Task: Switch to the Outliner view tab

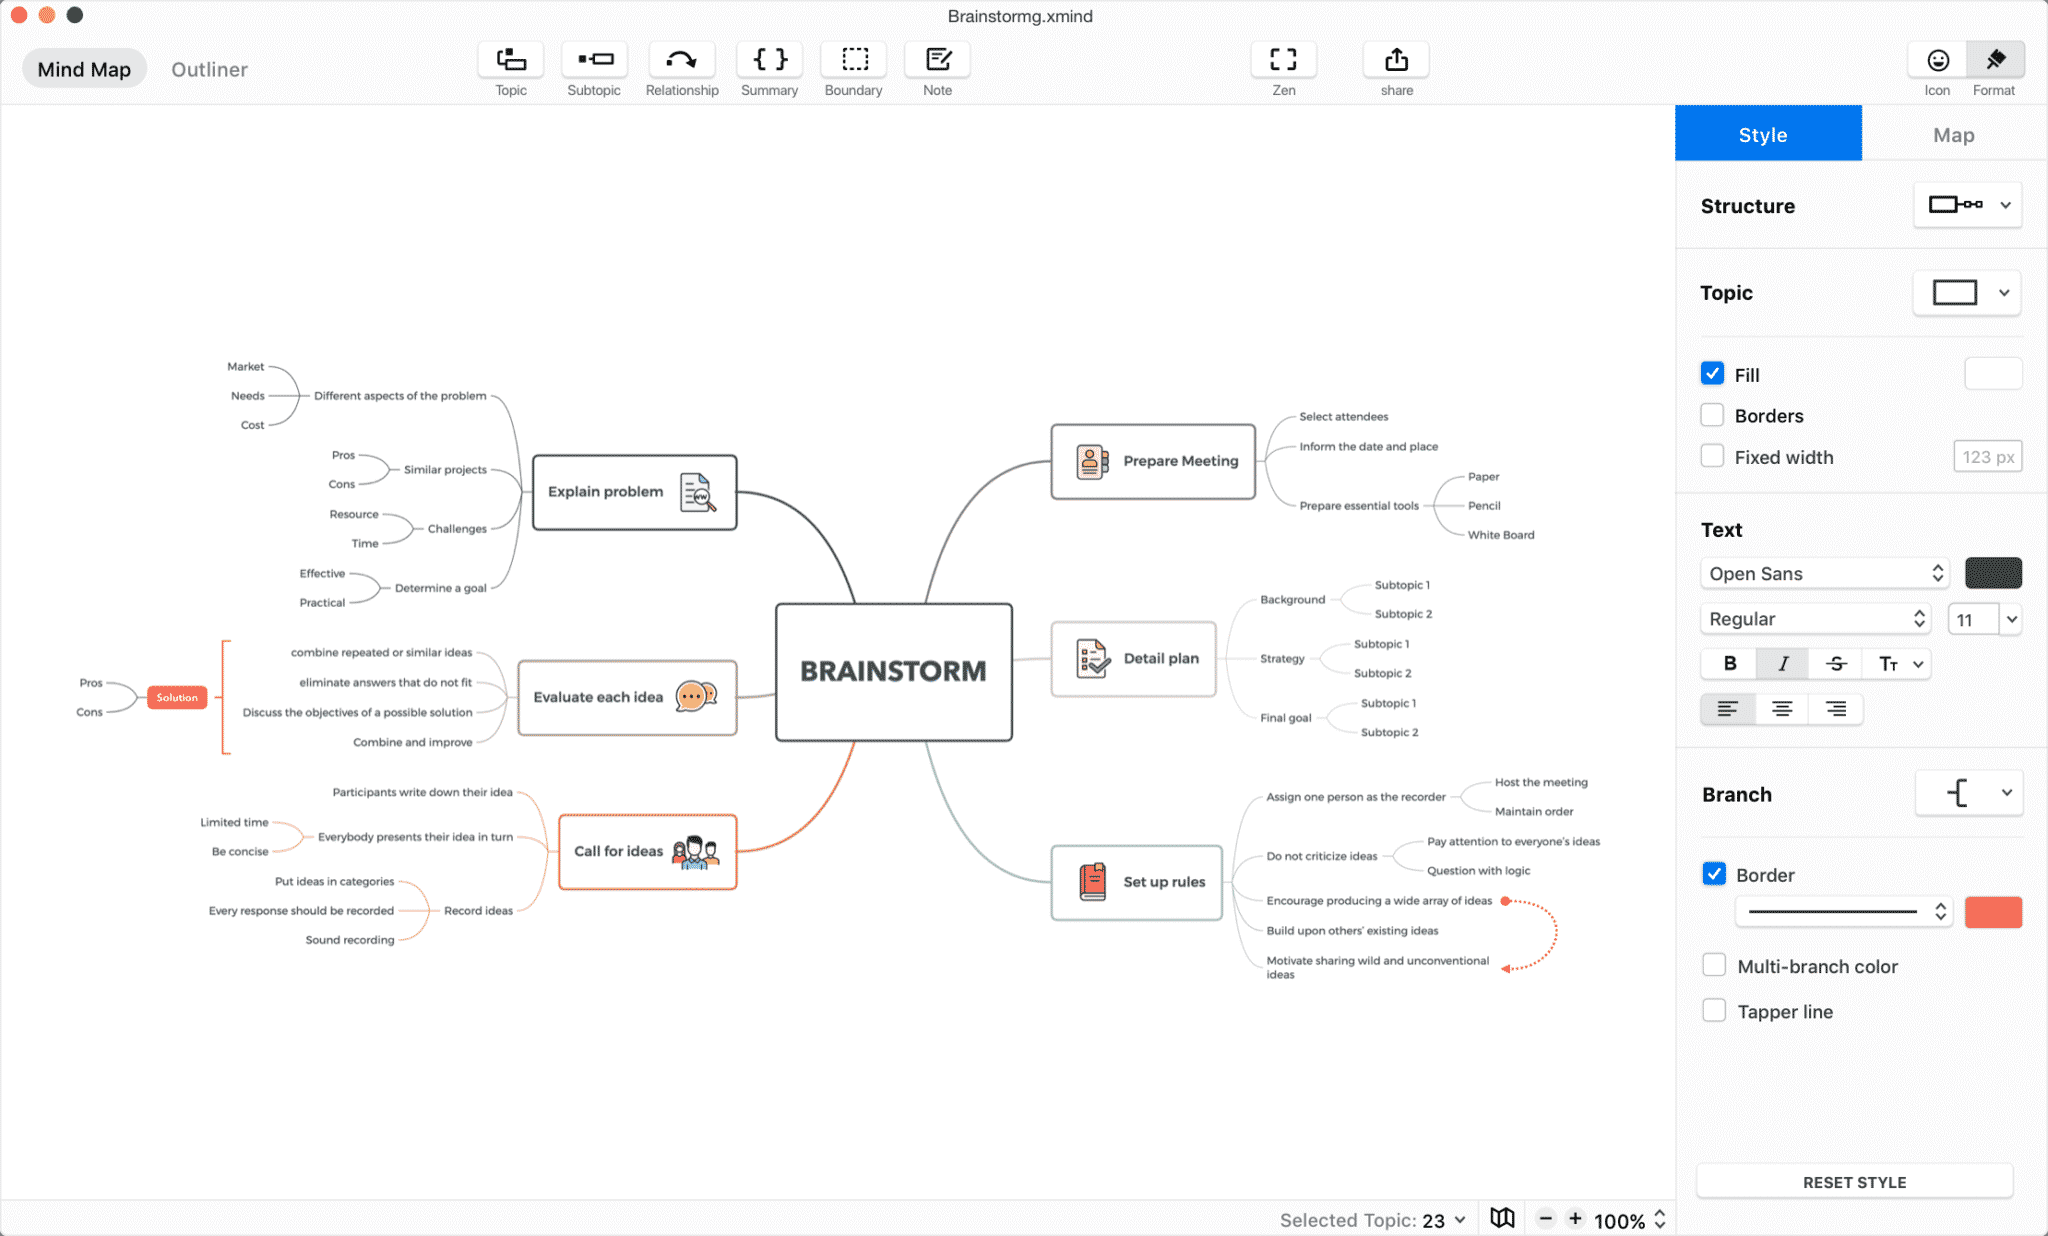Action: 209,69
